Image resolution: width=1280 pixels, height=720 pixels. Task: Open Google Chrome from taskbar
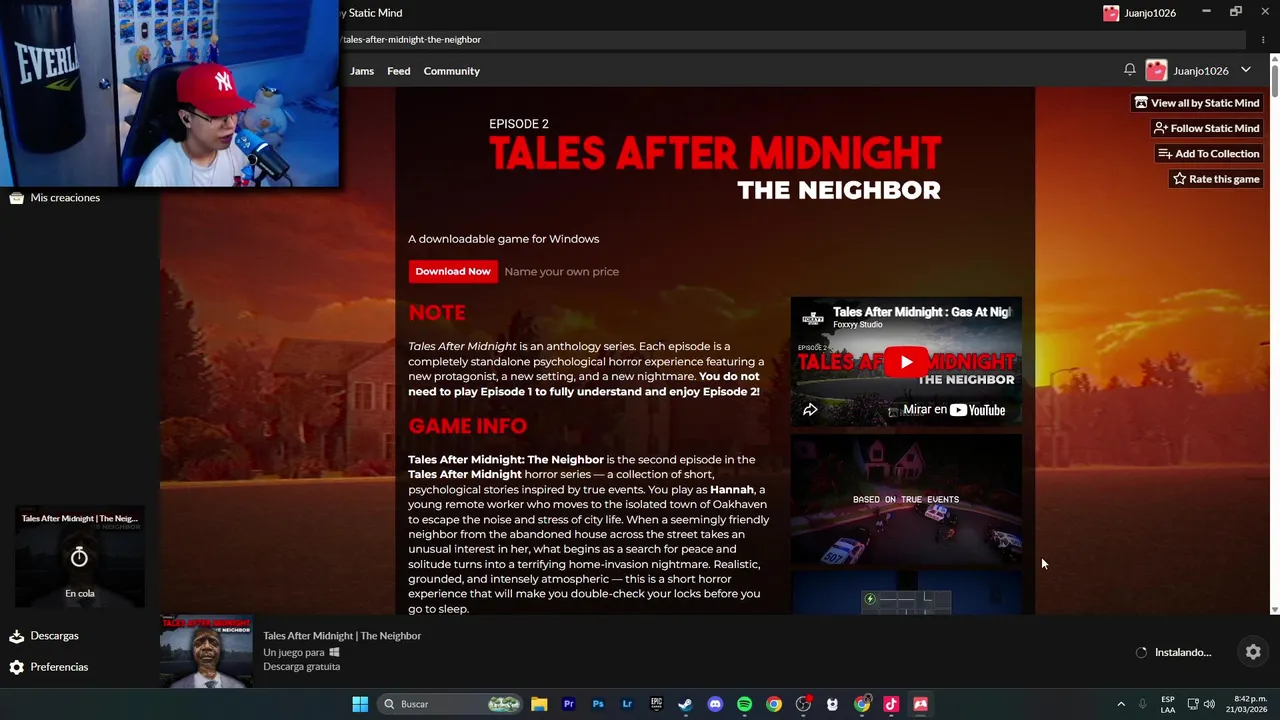click(774, 704)
